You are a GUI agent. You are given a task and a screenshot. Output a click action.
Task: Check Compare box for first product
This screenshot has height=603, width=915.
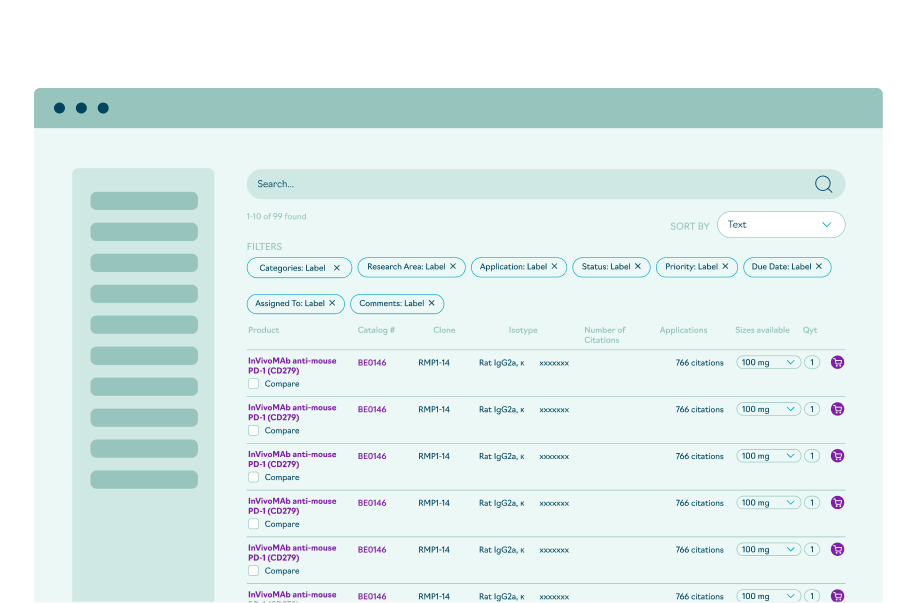click(x=254, y=384)
